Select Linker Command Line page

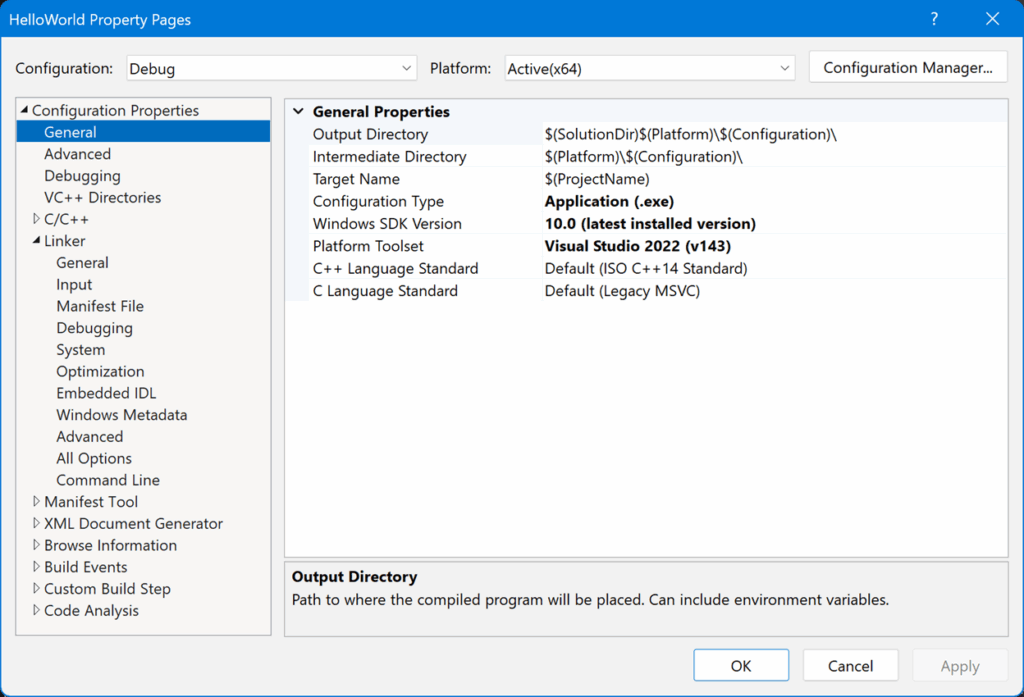click(108, 480)
